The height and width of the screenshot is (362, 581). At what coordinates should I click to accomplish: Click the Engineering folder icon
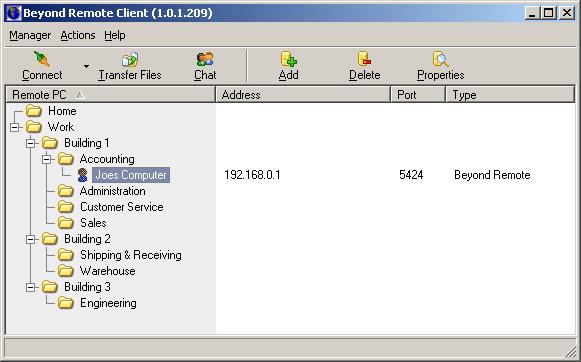click(66, 303)
